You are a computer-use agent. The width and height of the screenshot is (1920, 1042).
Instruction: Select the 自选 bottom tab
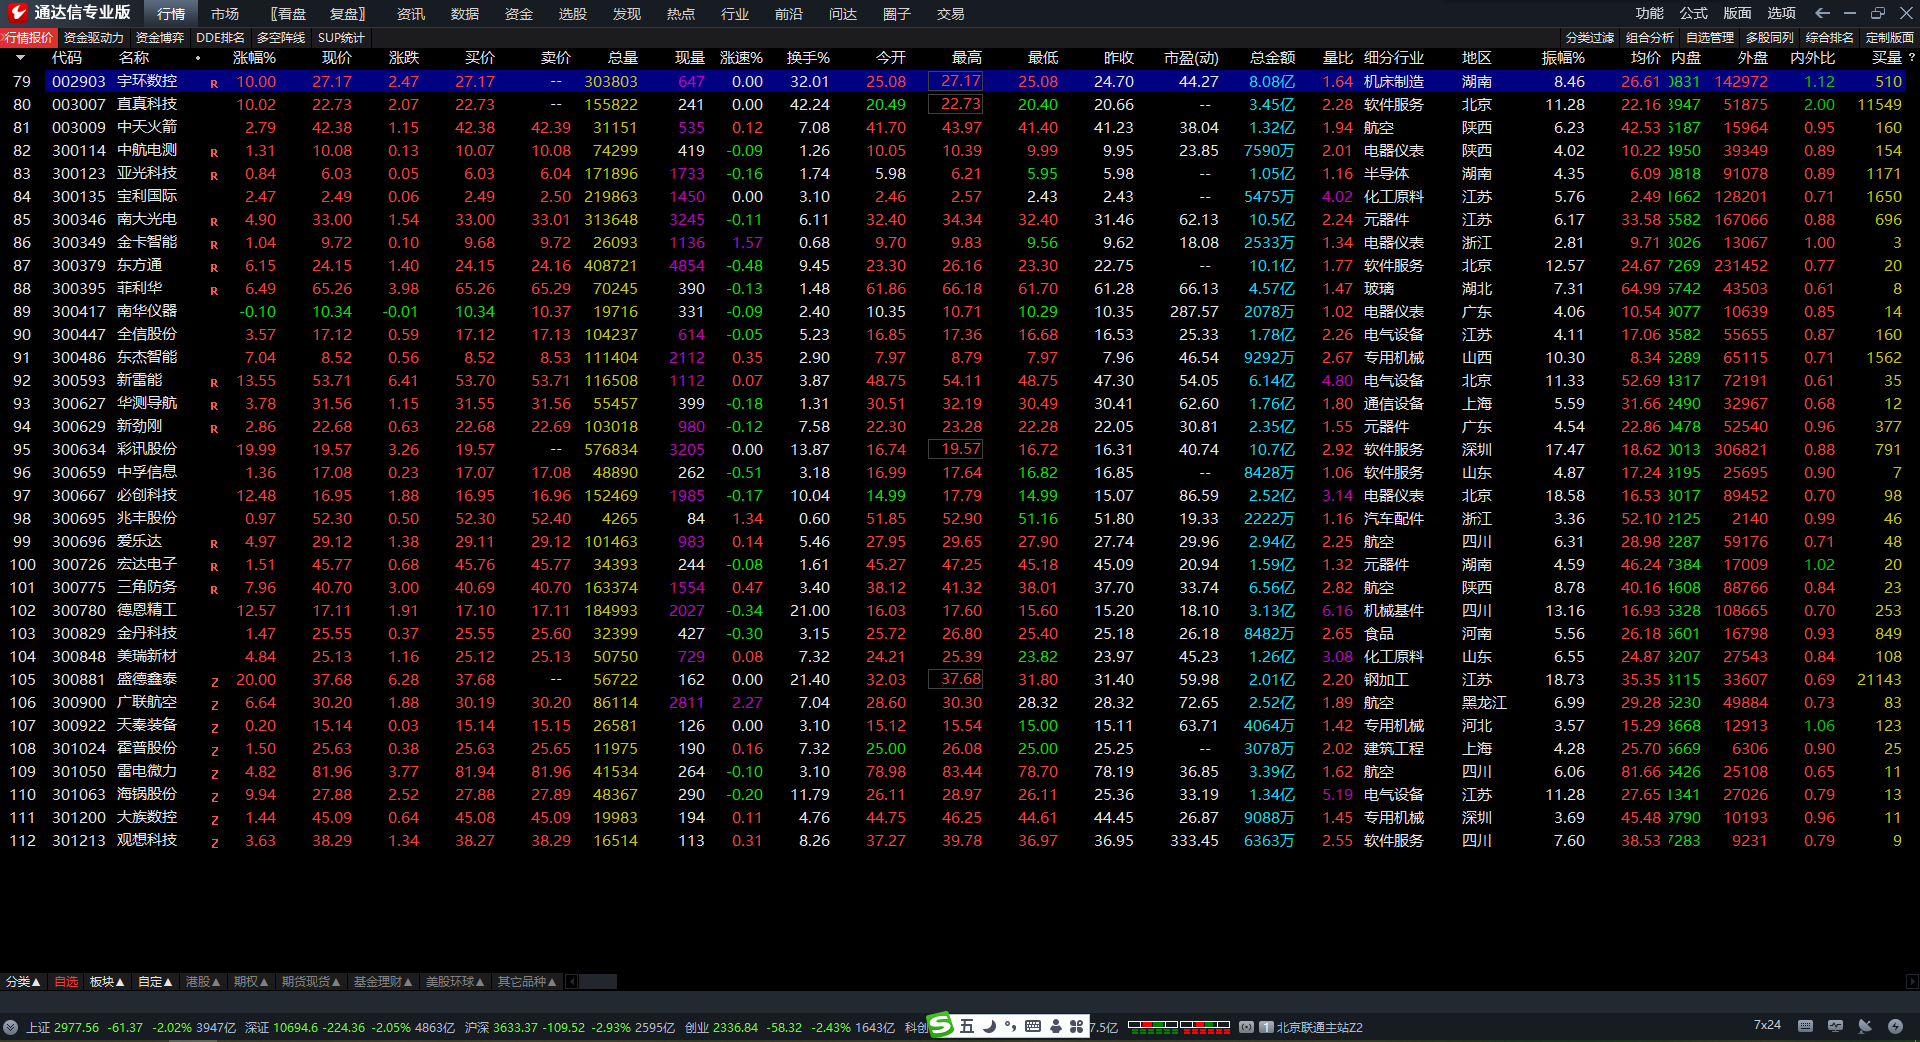click(66, 982)
